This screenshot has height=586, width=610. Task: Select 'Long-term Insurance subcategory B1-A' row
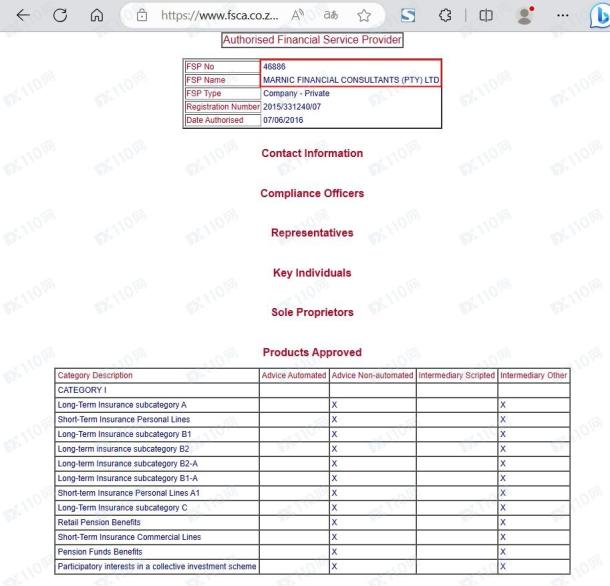tap(312, 478)
